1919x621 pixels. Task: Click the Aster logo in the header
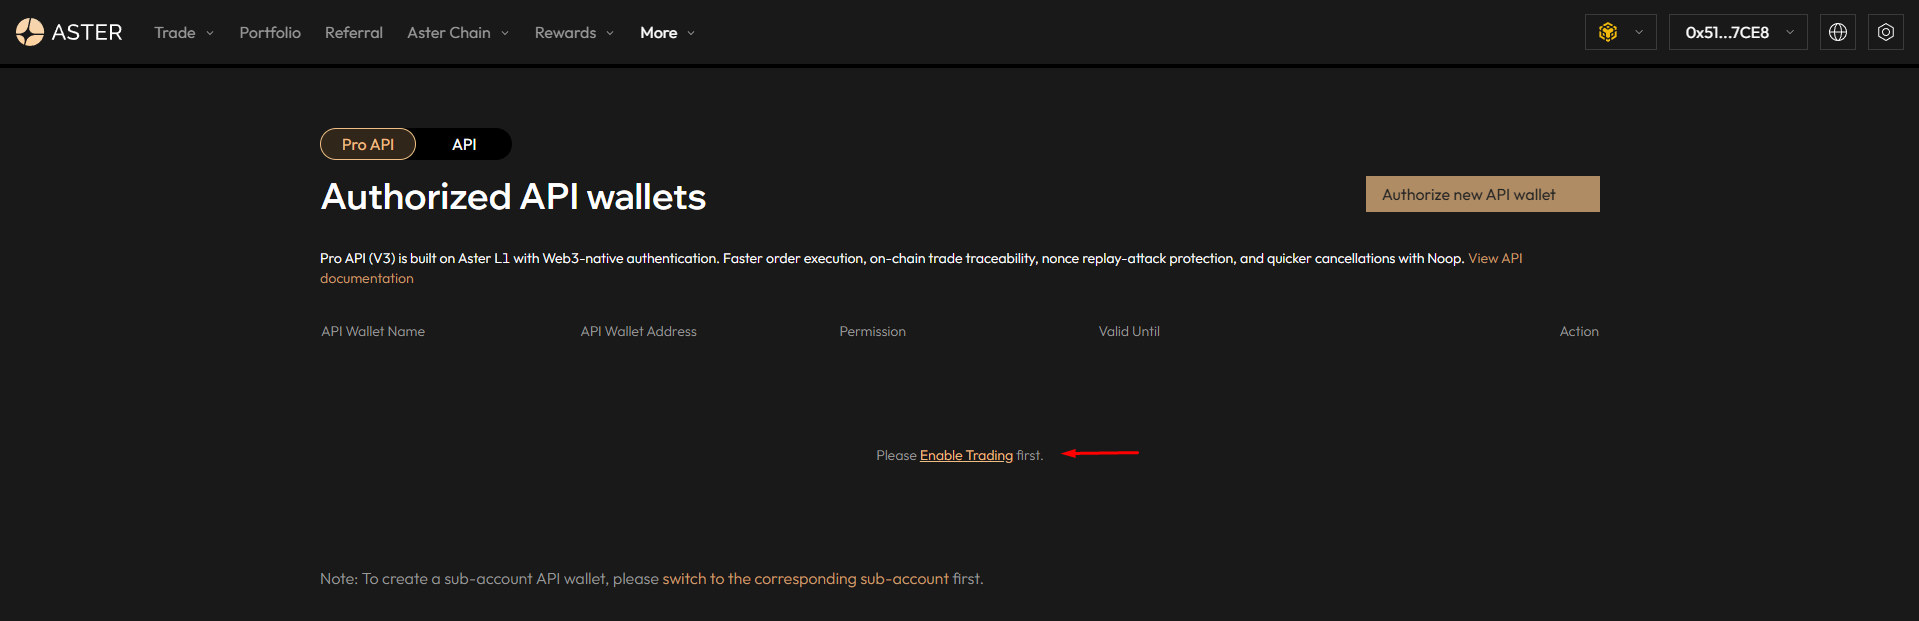(x=69, y=32)
